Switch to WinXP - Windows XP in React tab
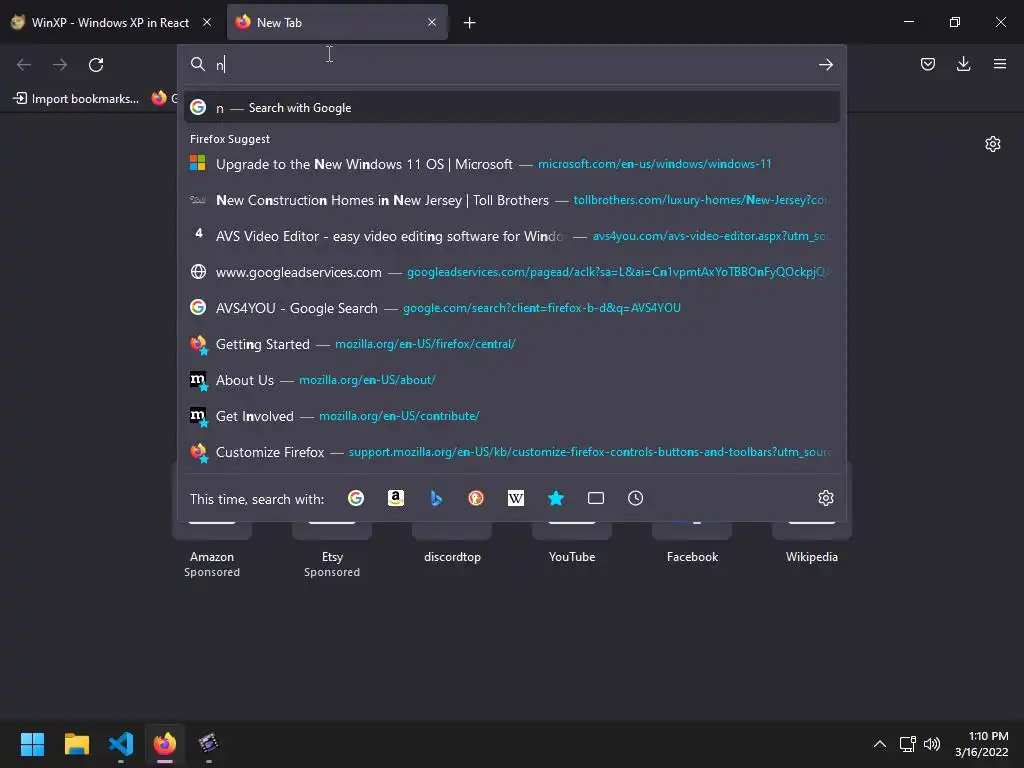The height and width of the screenshot is (768, 1024). point(110,22)
